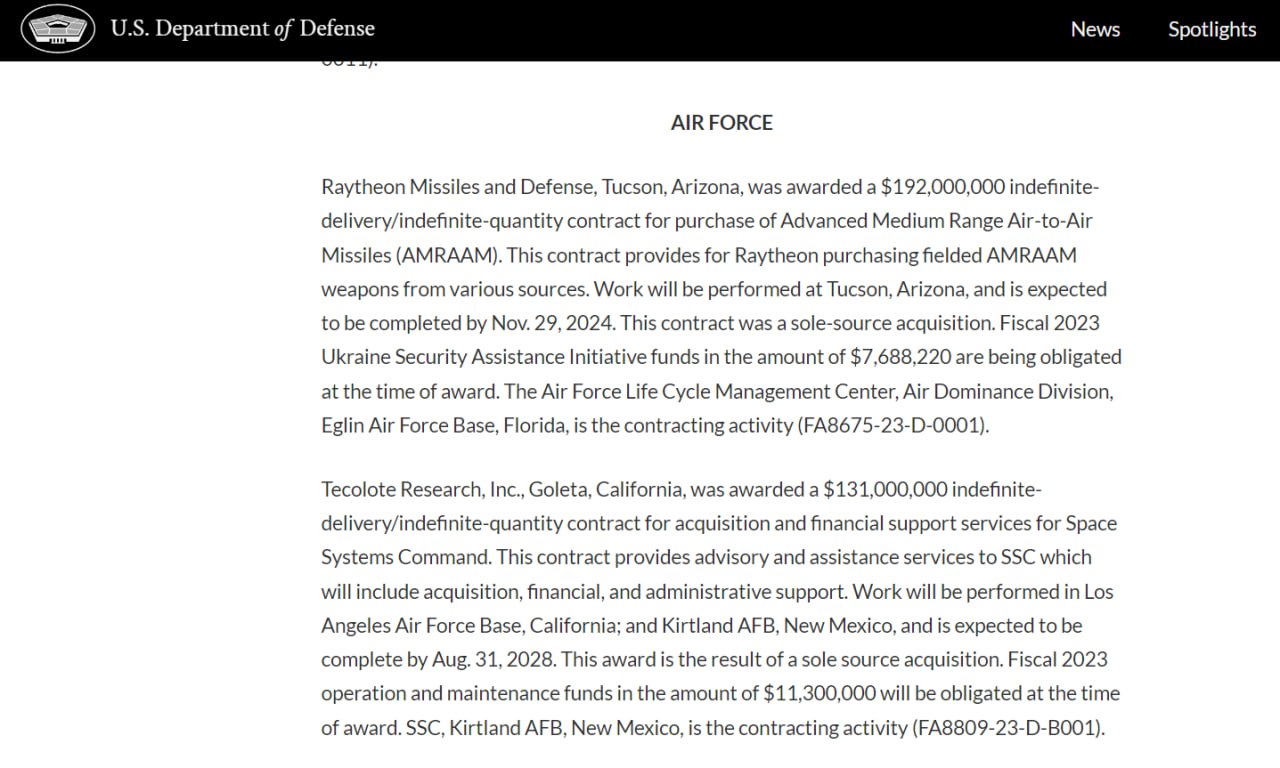
Task: Click the Pentagon seal logo icon
Action: click(x=58, y=29)
